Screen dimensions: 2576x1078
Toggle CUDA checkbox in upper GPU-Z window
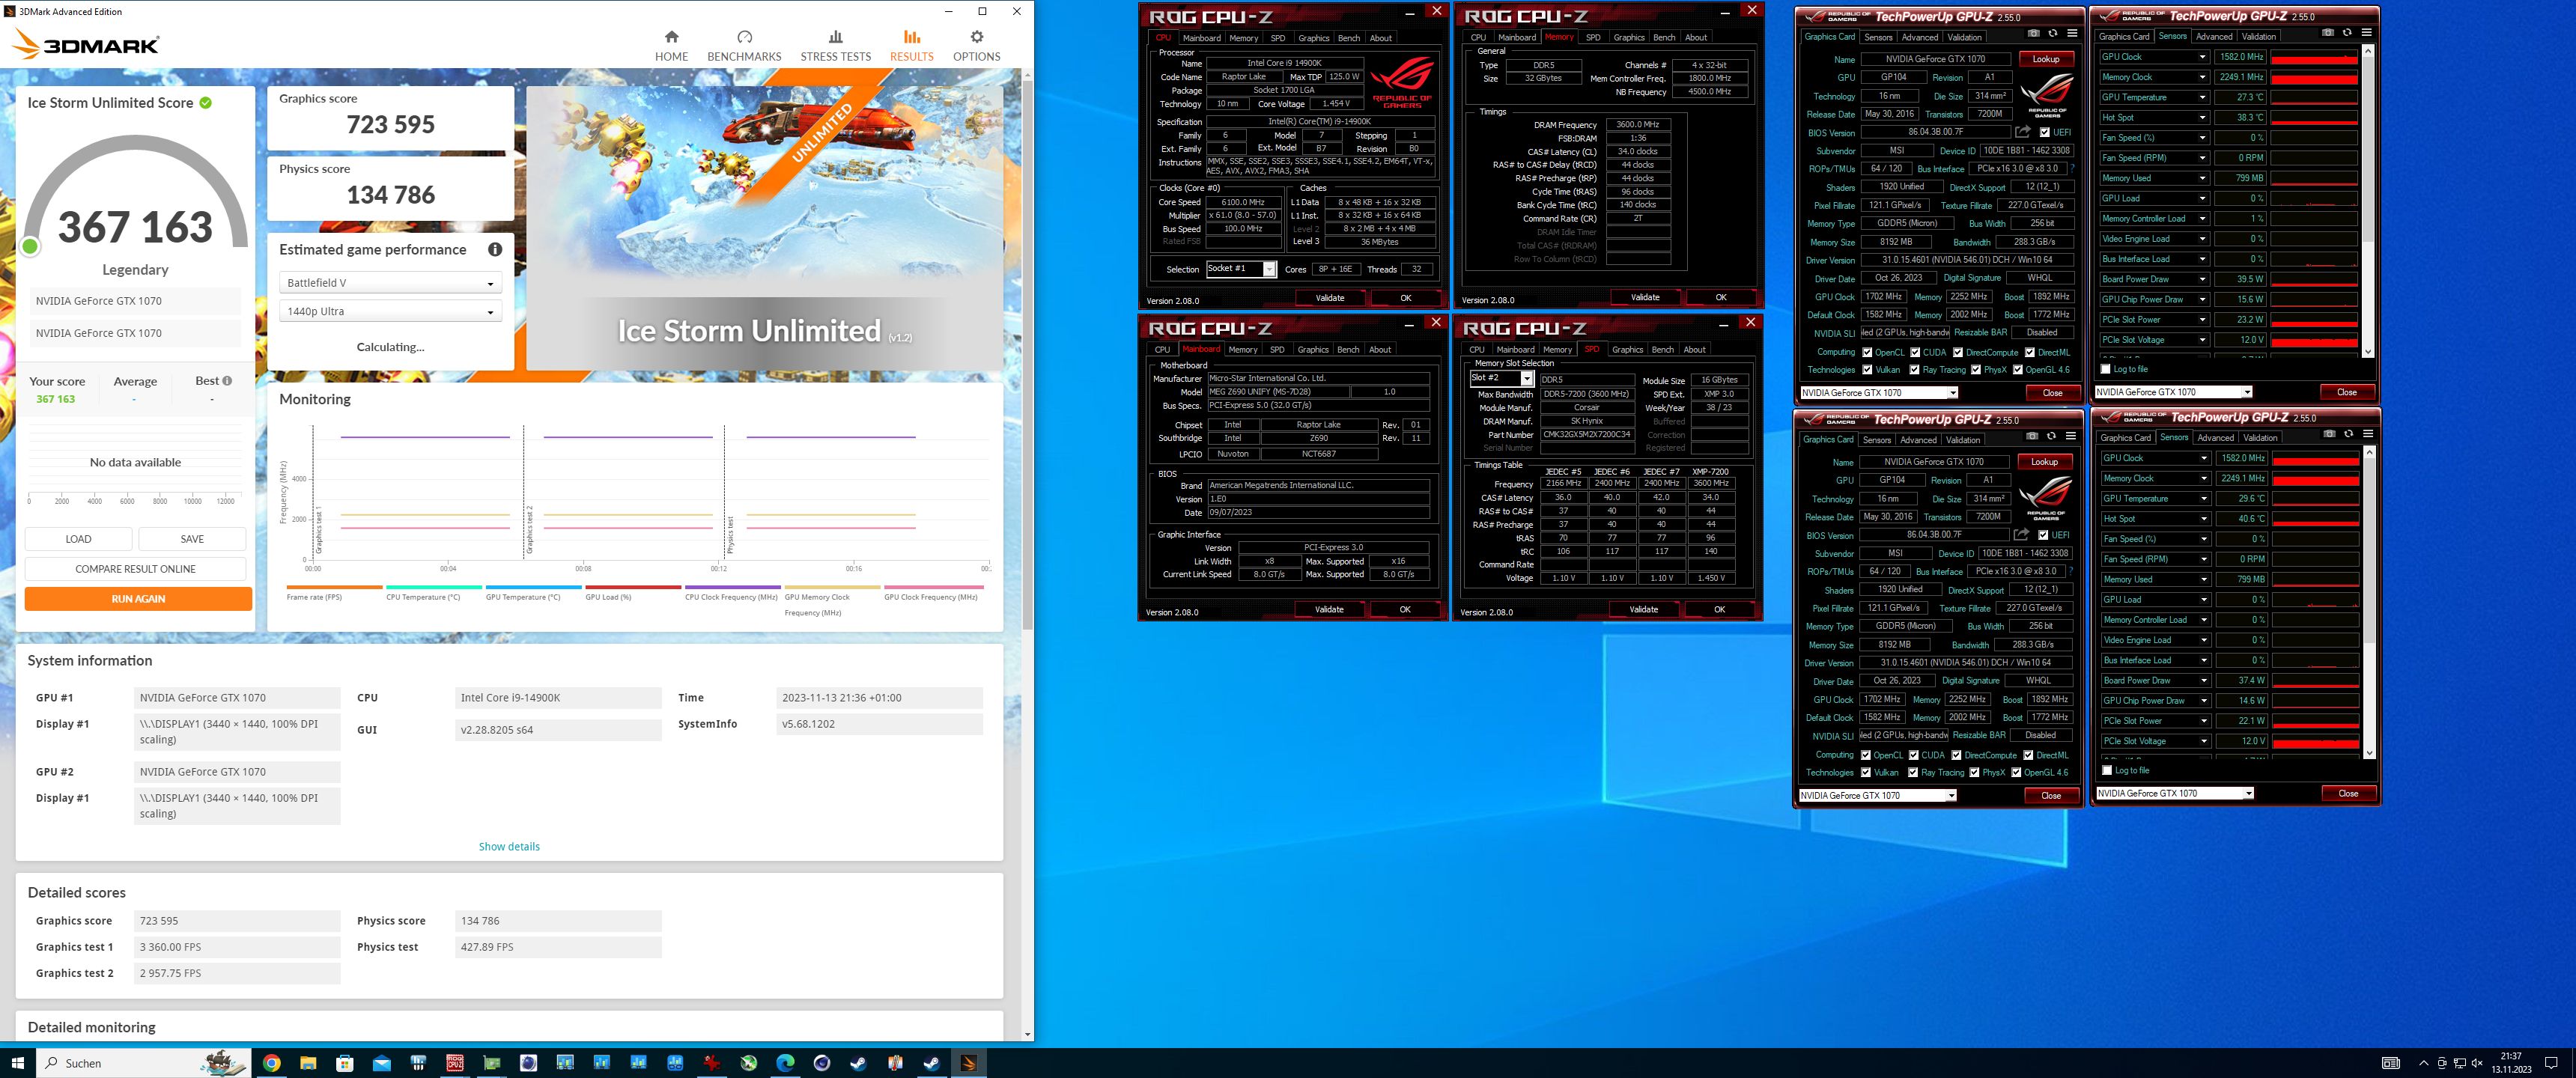tap(1915, 352)
